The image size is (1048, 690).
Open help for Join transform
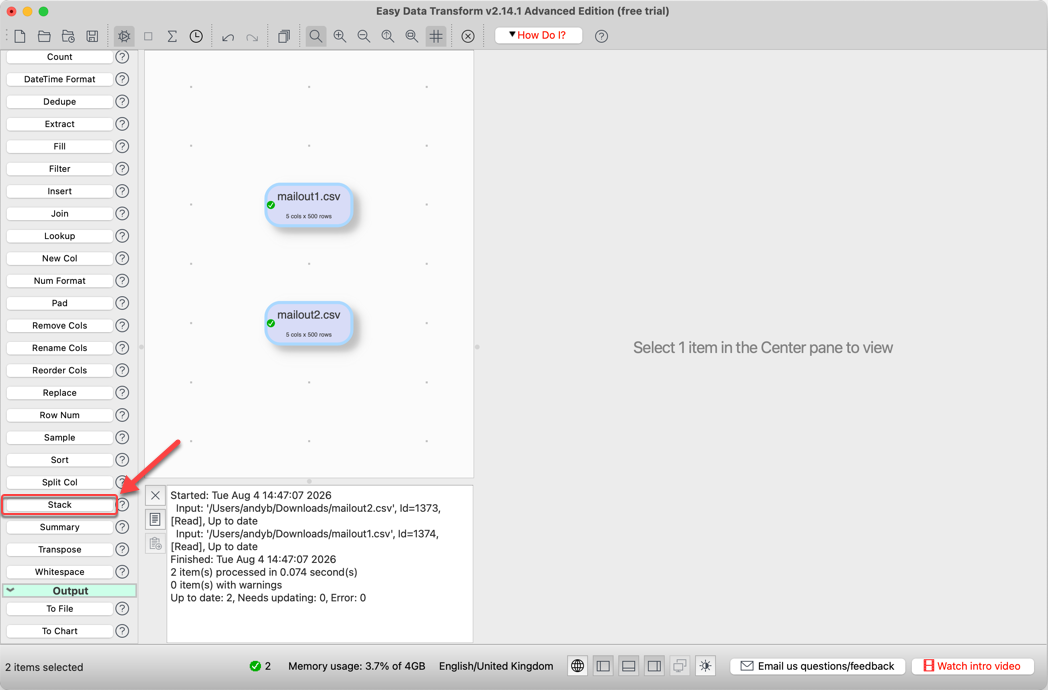[x=122, y=213]
